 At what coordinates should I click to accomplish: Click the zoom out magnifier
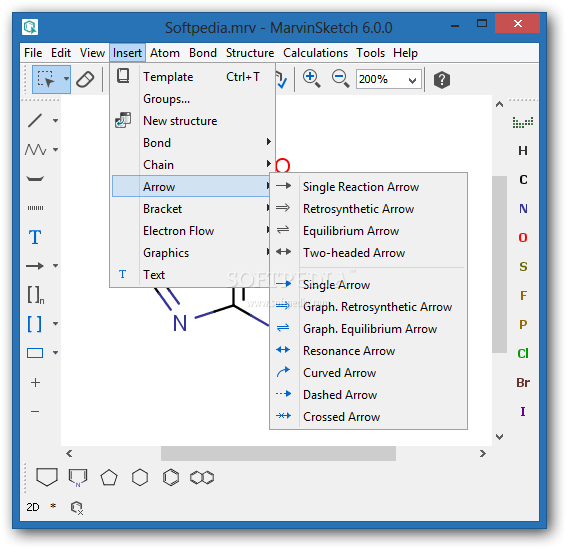(x=340, y=79)
